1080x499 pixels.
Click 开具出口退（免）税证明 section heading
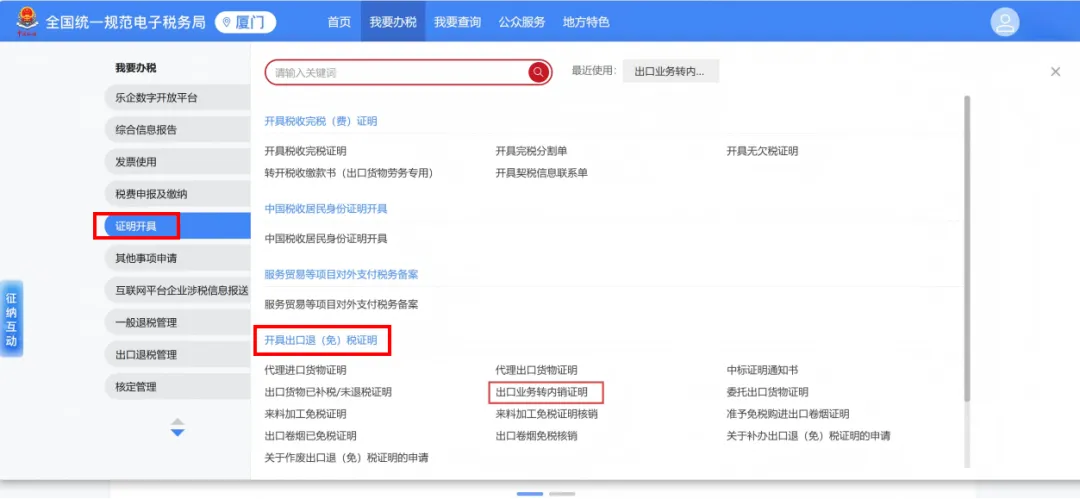click(321, 340)
